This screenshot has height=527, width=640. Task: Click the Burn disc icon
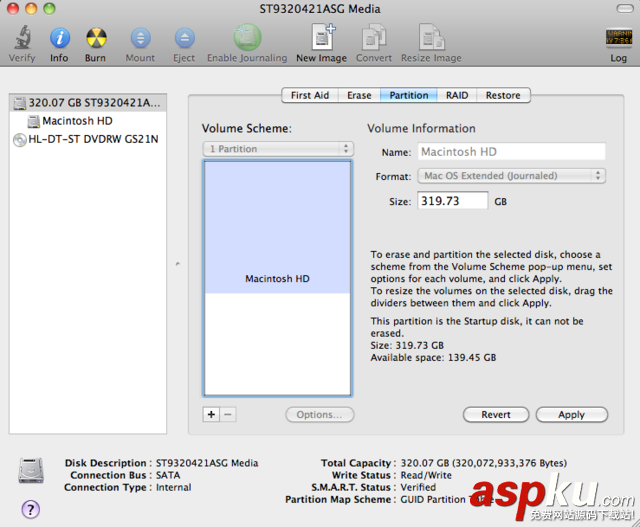point(96,38)
